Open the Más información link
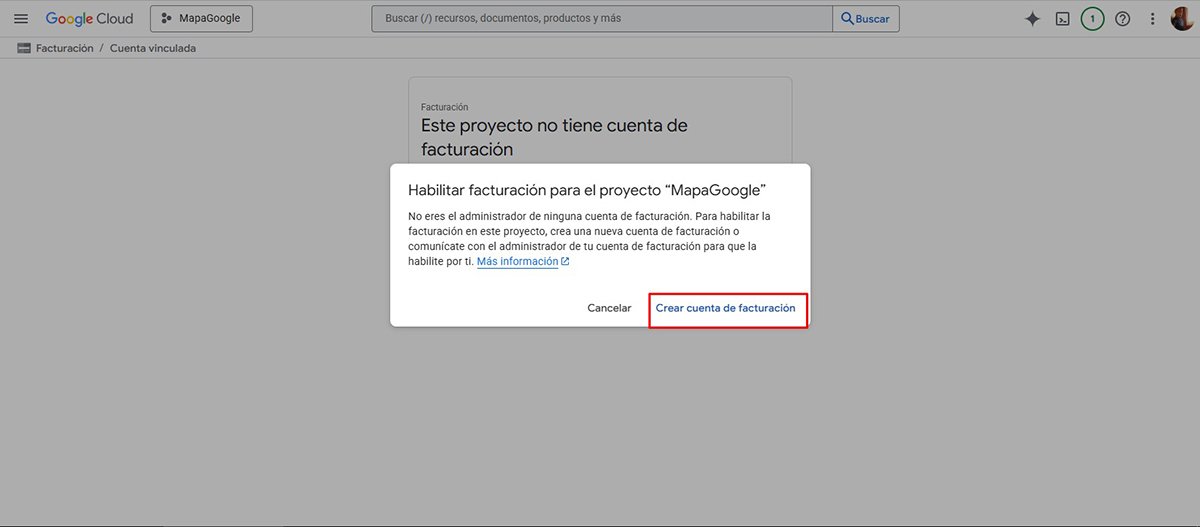The image size is (1200, 527). pyautogui.click(x=523, y=262)
